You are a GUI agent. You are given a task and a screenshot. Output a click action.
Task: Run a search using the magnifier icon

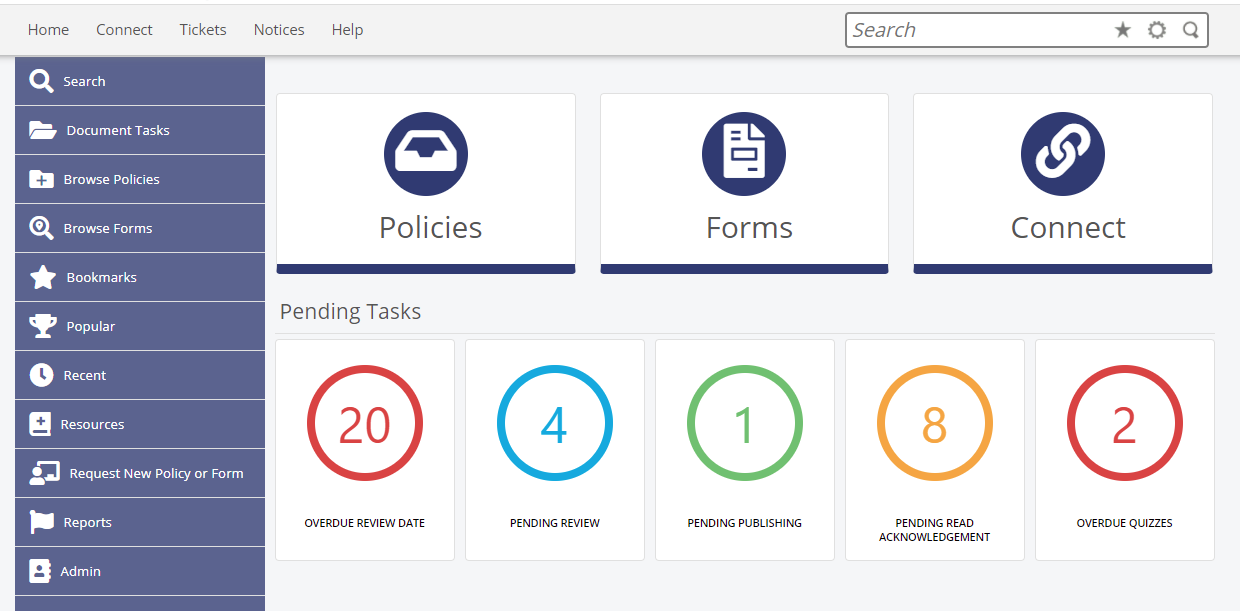coord(1191,30)
